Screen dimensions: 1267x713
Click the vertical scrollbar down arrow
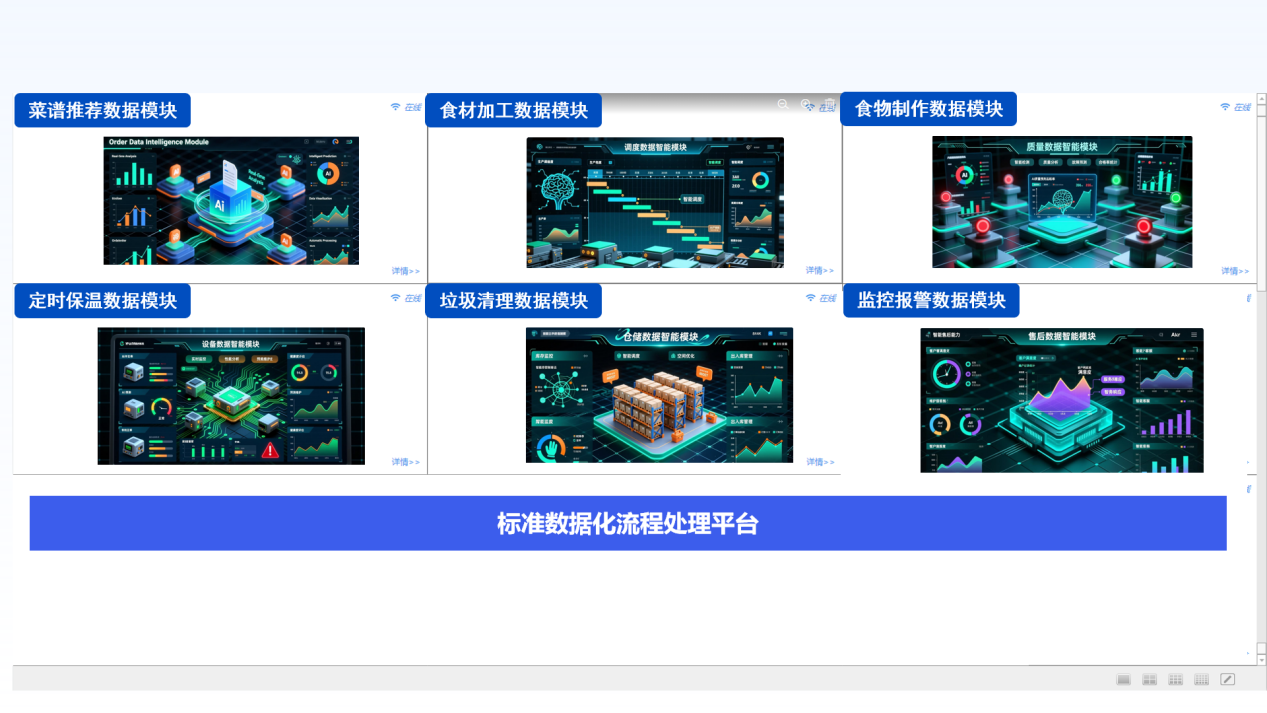1261,660
